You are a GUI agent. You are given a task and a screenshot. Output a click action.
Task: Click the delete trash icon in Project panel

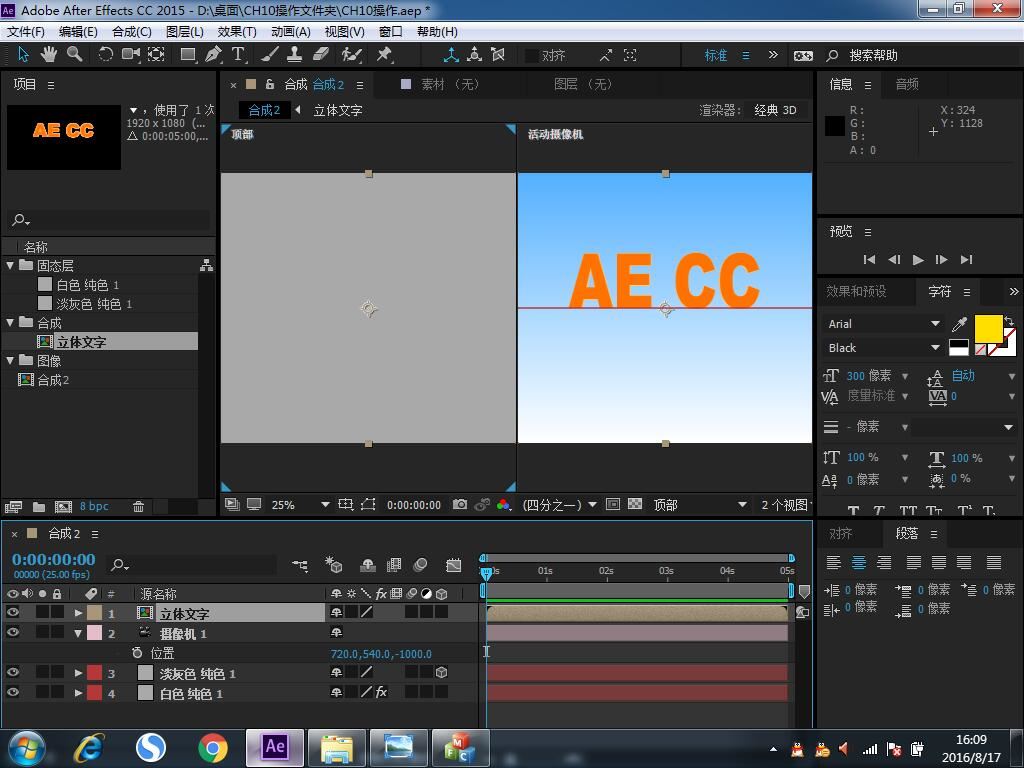tap(138, 506)
